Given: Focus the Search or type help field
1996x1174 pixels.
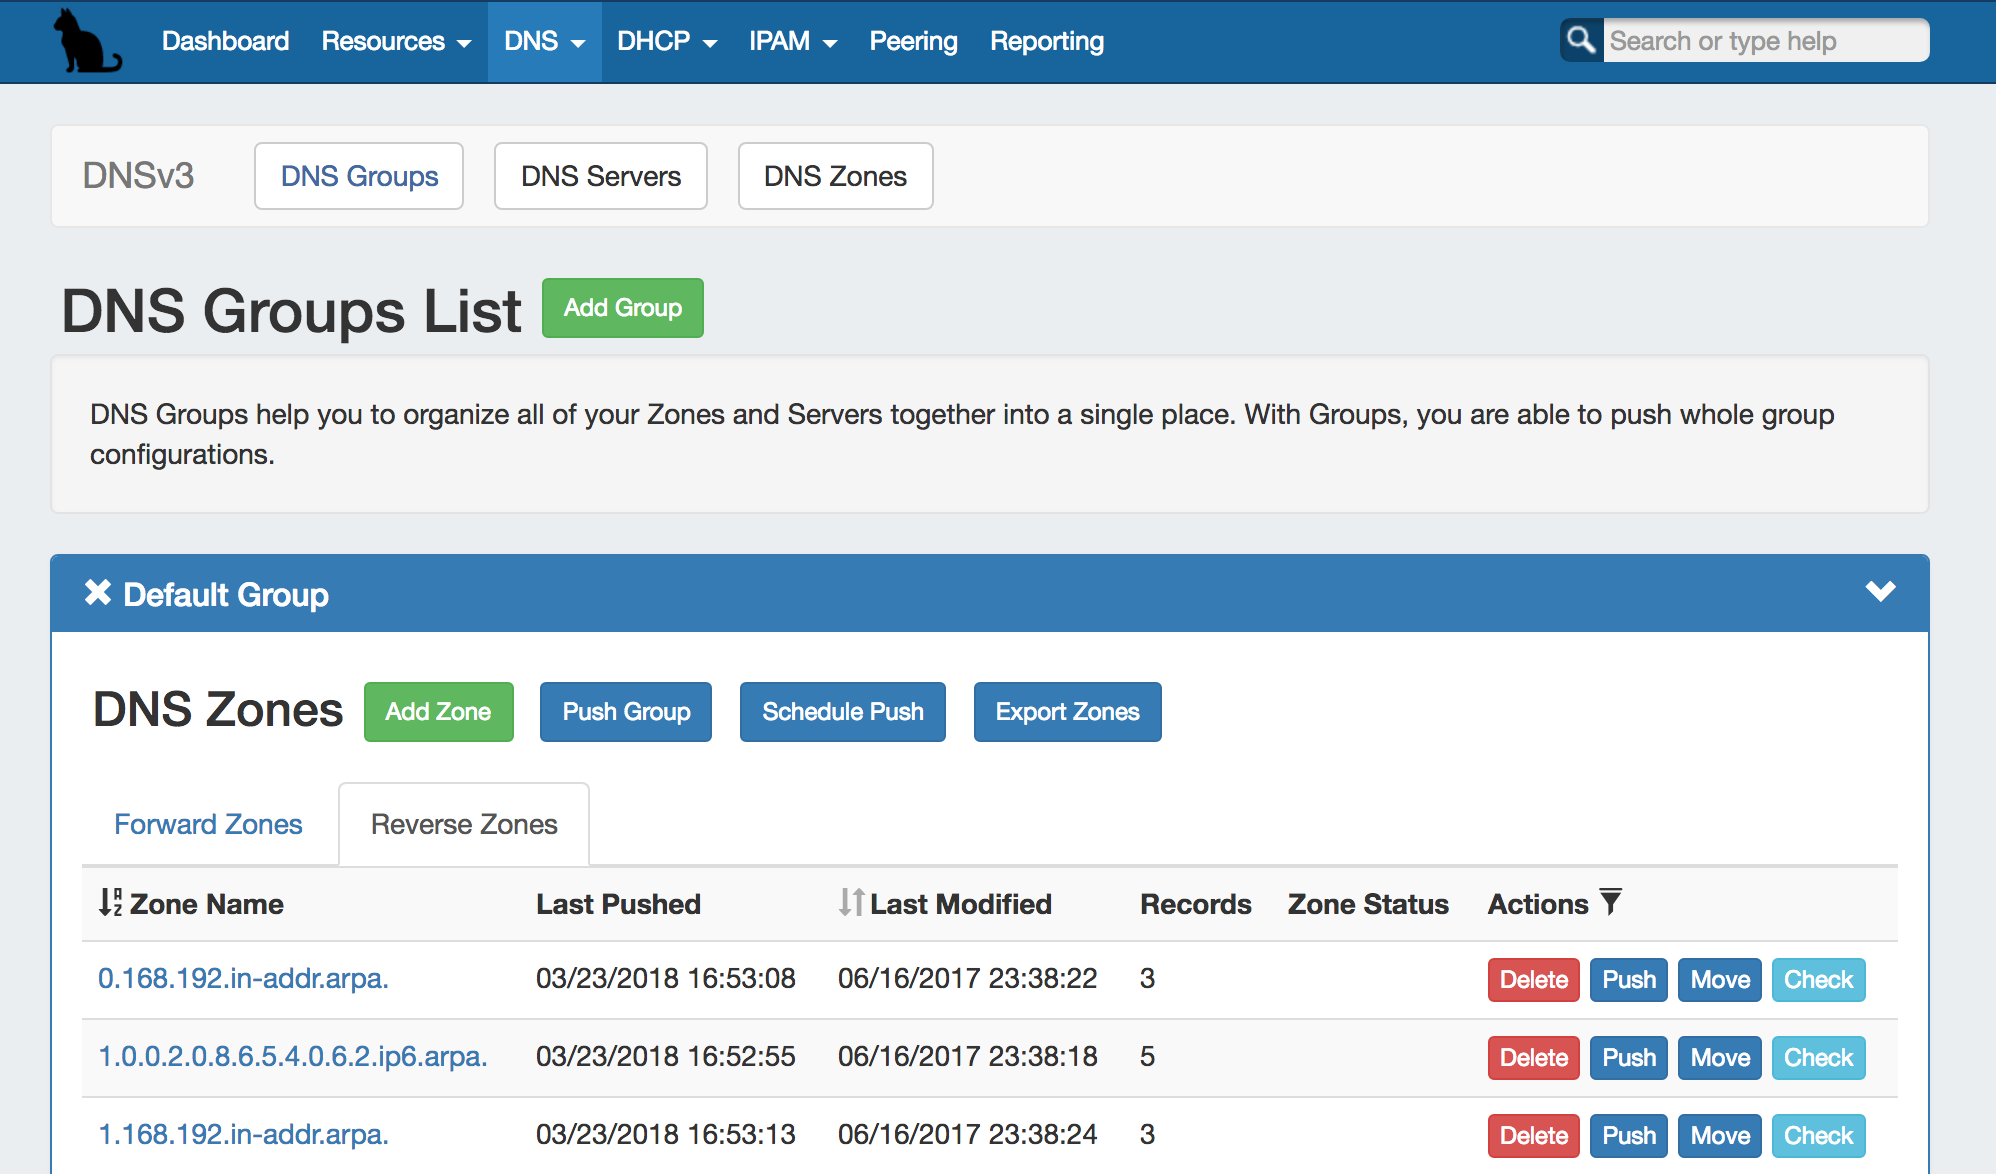Looking at the screenshot, I should coord(1764,41).
